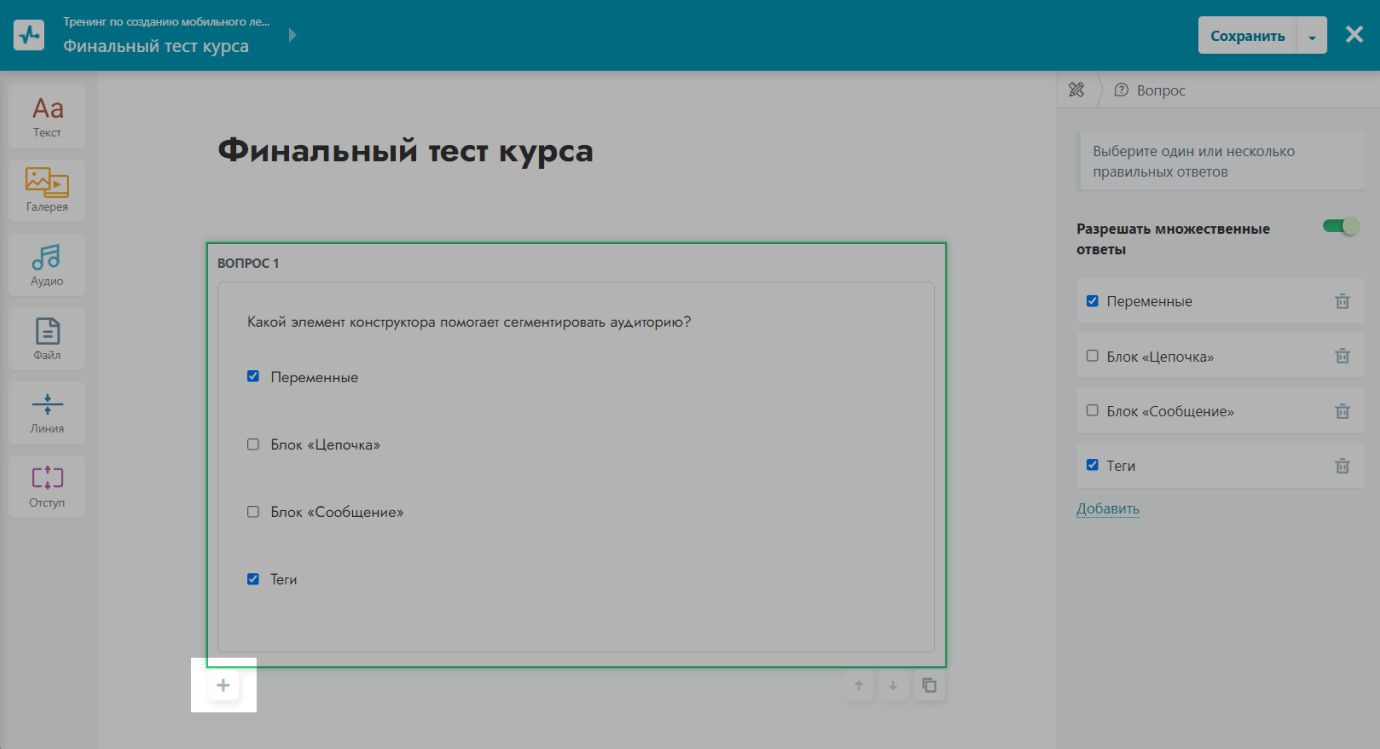Open the «Вопрос» settings tab

[x=1150, y=91]
